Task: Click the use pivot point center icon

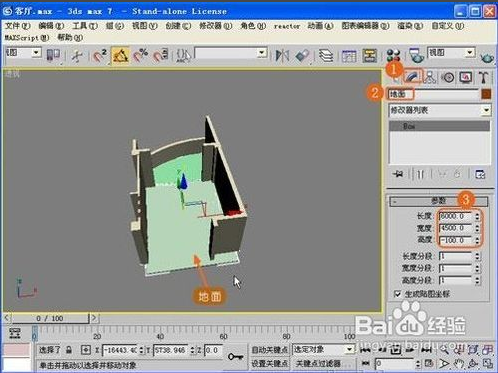Action: [53, 55]
